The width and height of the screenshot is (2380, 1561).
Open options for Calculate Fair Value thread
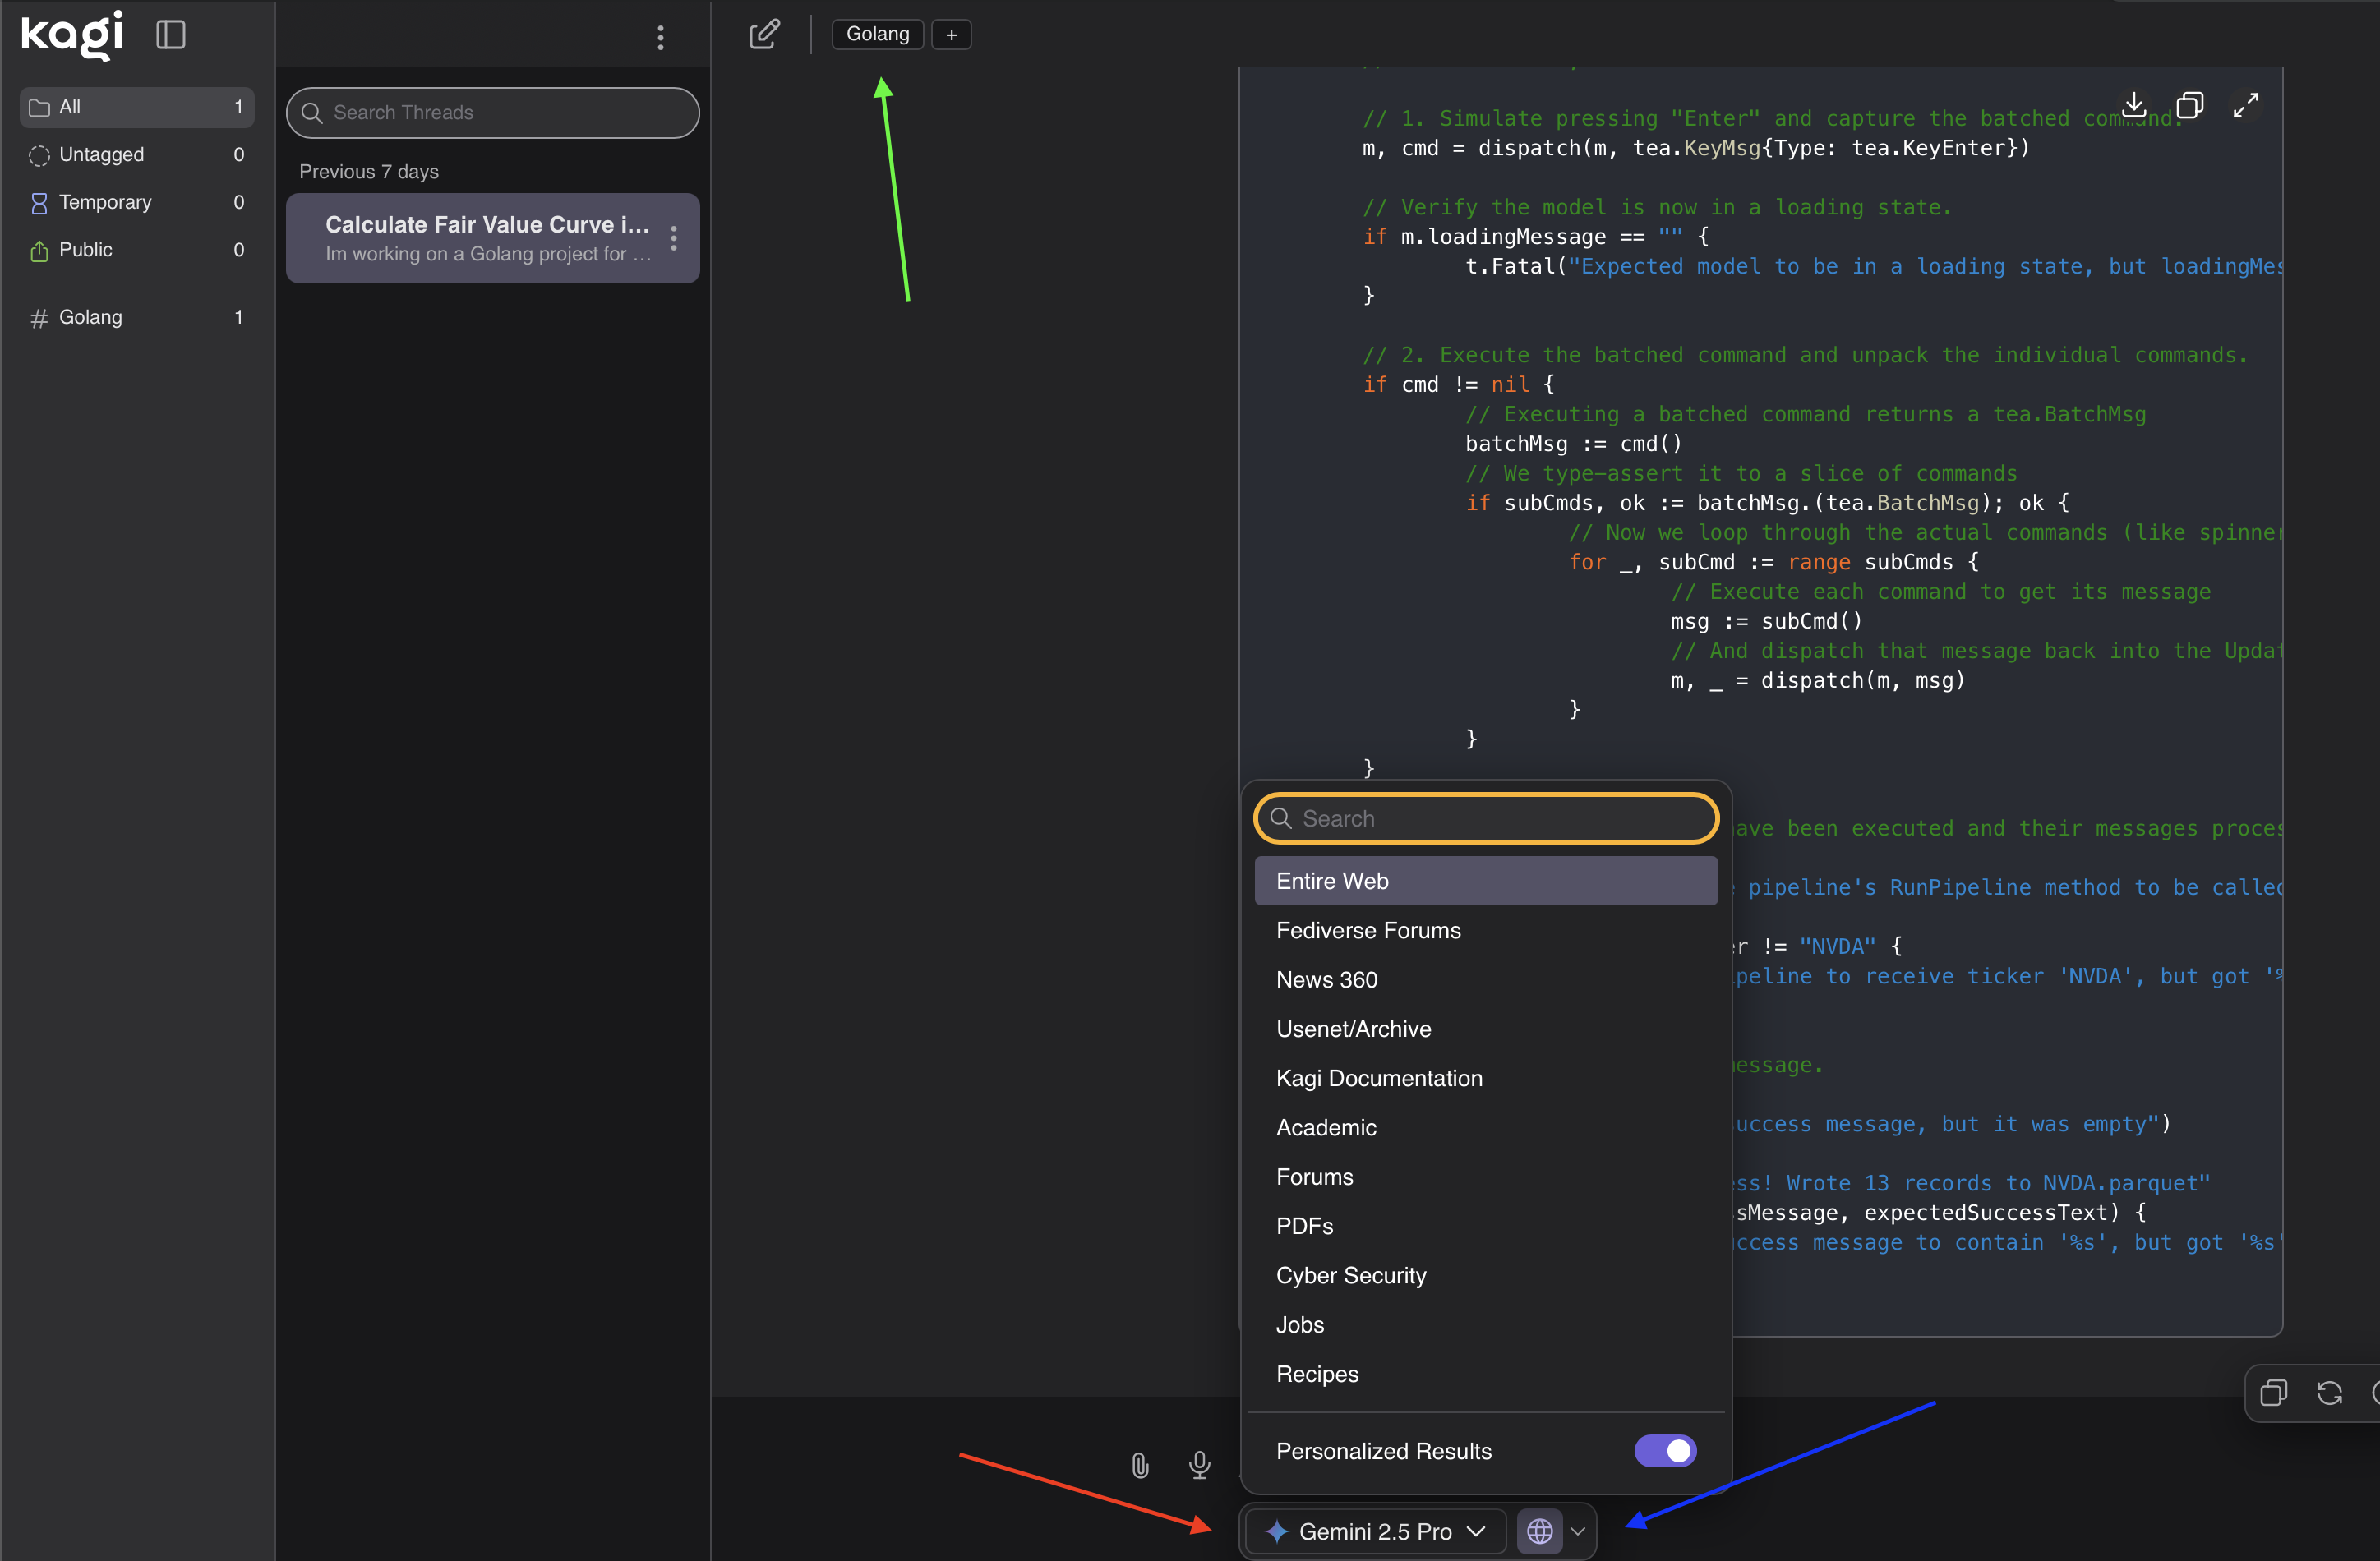[674, 238]
